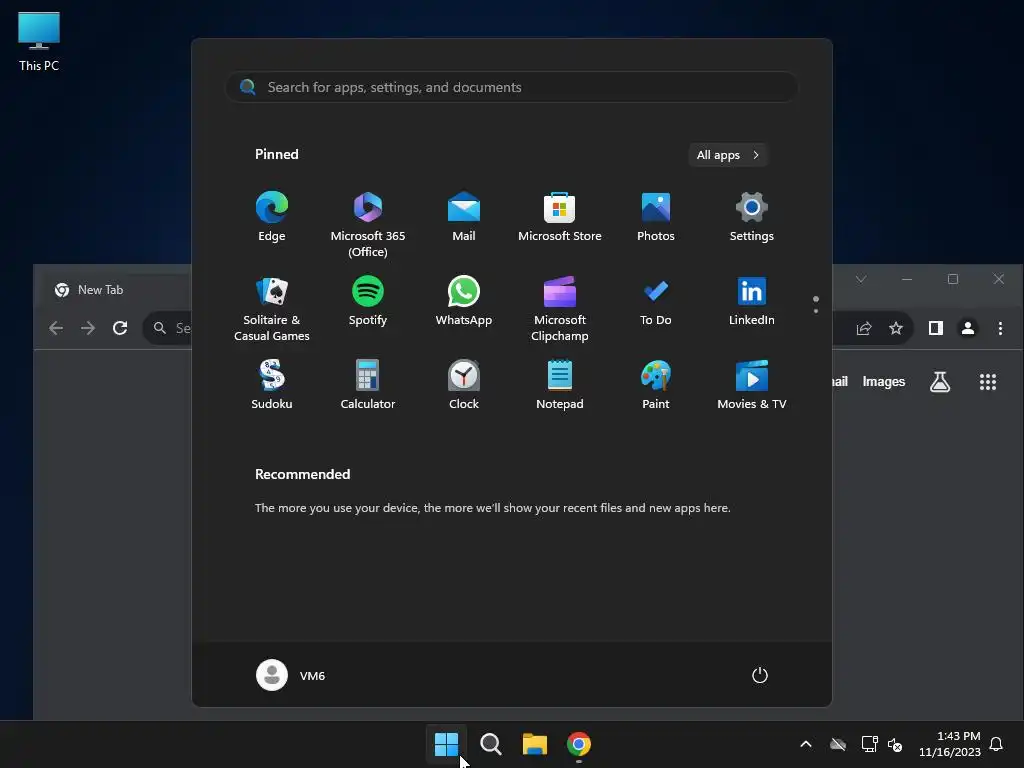Open Chrome's three-dot menu
Image resolution: width=1024 pixels, height=768 pixels.
(1000, 328)
